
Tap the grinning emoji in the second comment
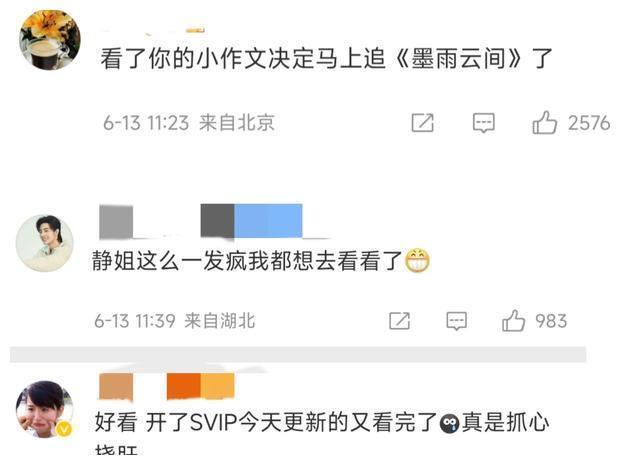point(417,260)
